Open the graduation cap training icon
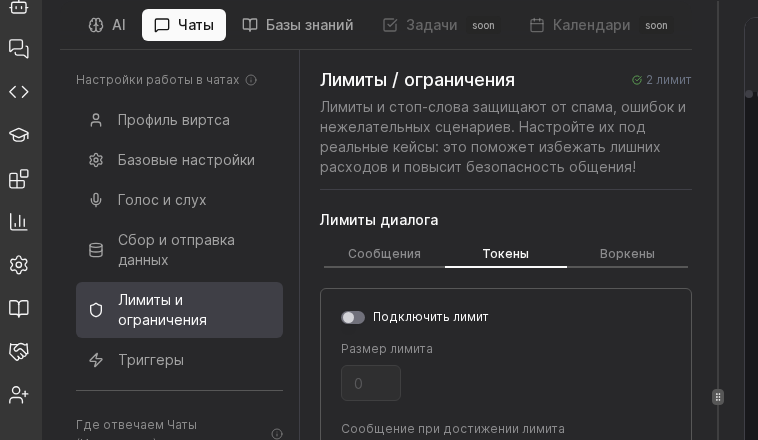Viewport: 758px width, 440px height. pos(19,135)
